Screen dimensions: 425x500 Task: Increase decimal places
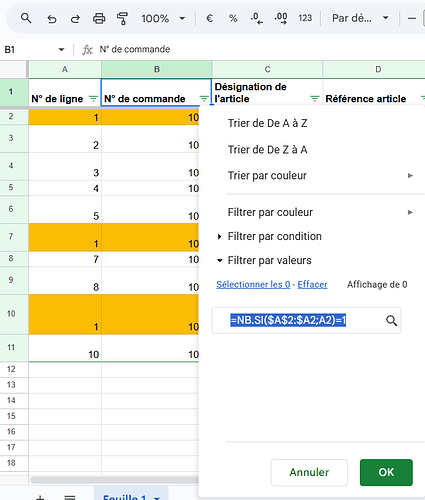pyautogui.click(x=281, y=18)
